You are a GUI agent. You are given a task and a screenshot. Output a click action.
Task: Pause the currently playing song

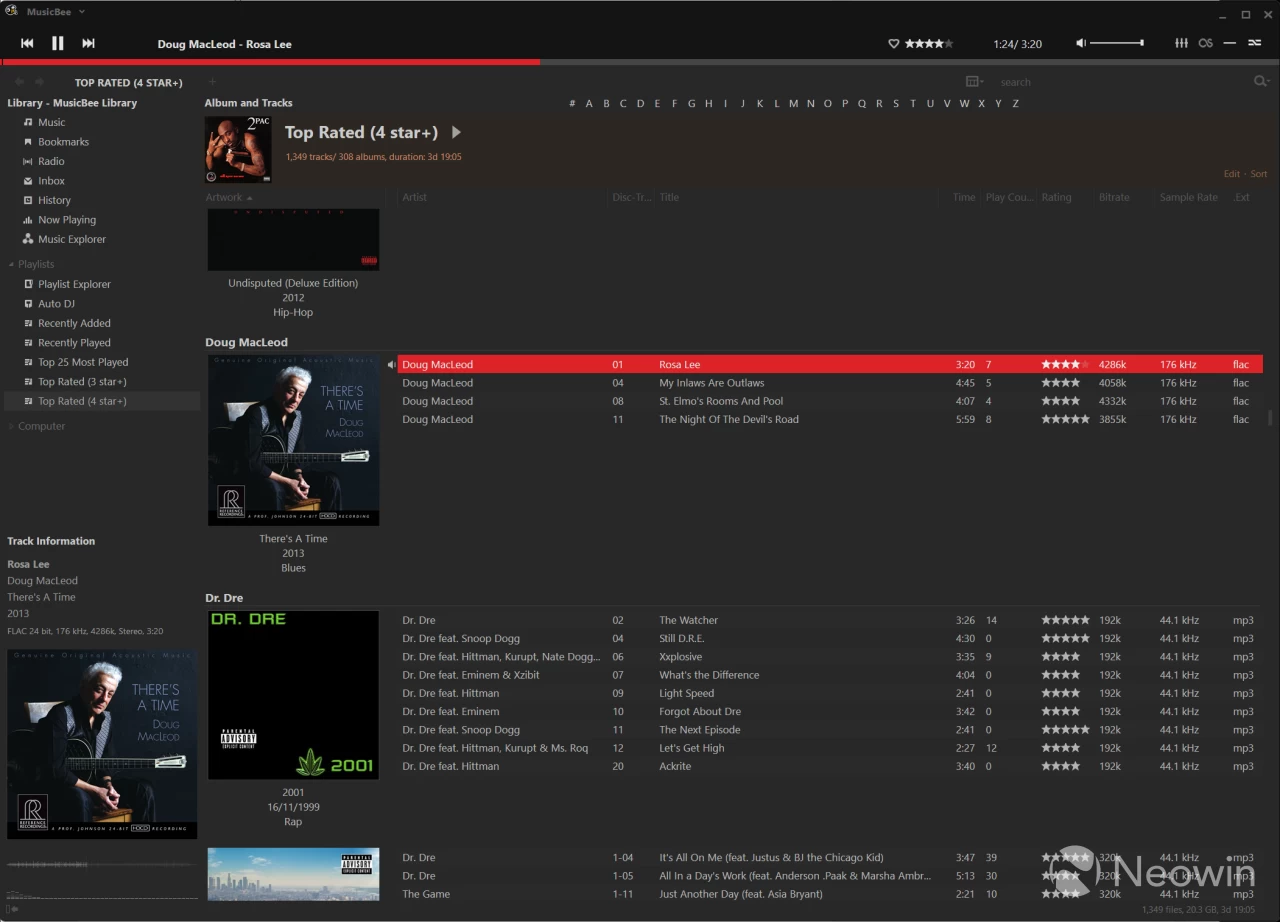(x=57, y=43)
